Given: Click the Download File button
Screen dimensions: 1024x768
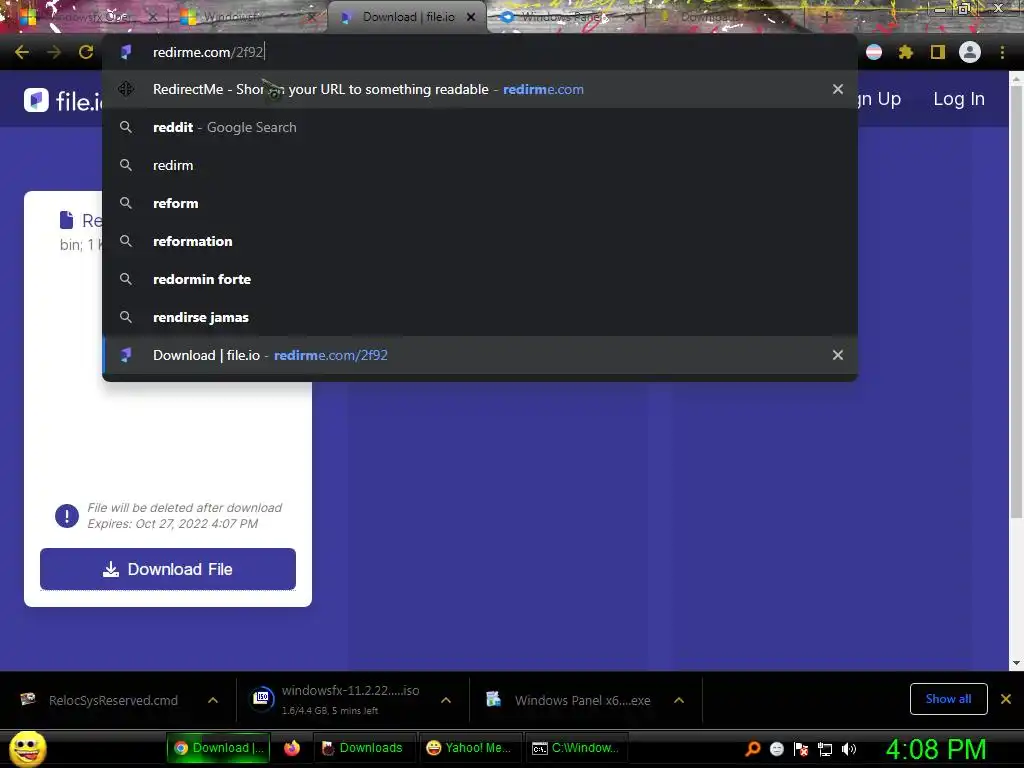Looking at the screenshot, I should (168, 569).
